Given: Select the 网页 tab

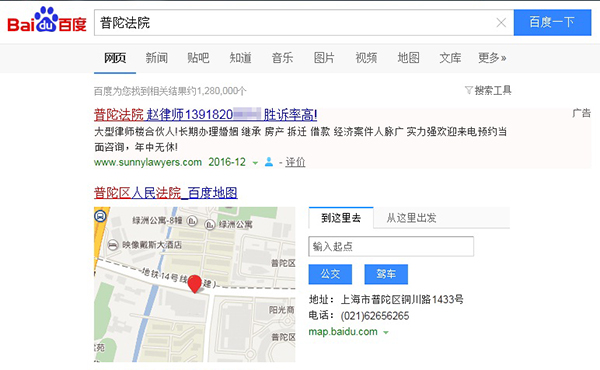Looking at the screenshot, I should pos(115,58).
